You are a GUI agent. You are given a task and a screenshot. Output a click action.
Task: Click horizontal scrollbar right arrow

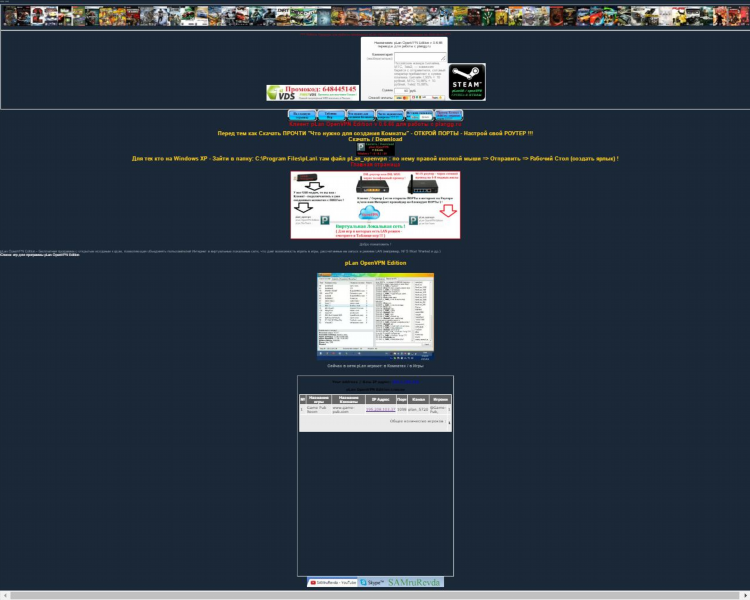[x=745, y=596]
